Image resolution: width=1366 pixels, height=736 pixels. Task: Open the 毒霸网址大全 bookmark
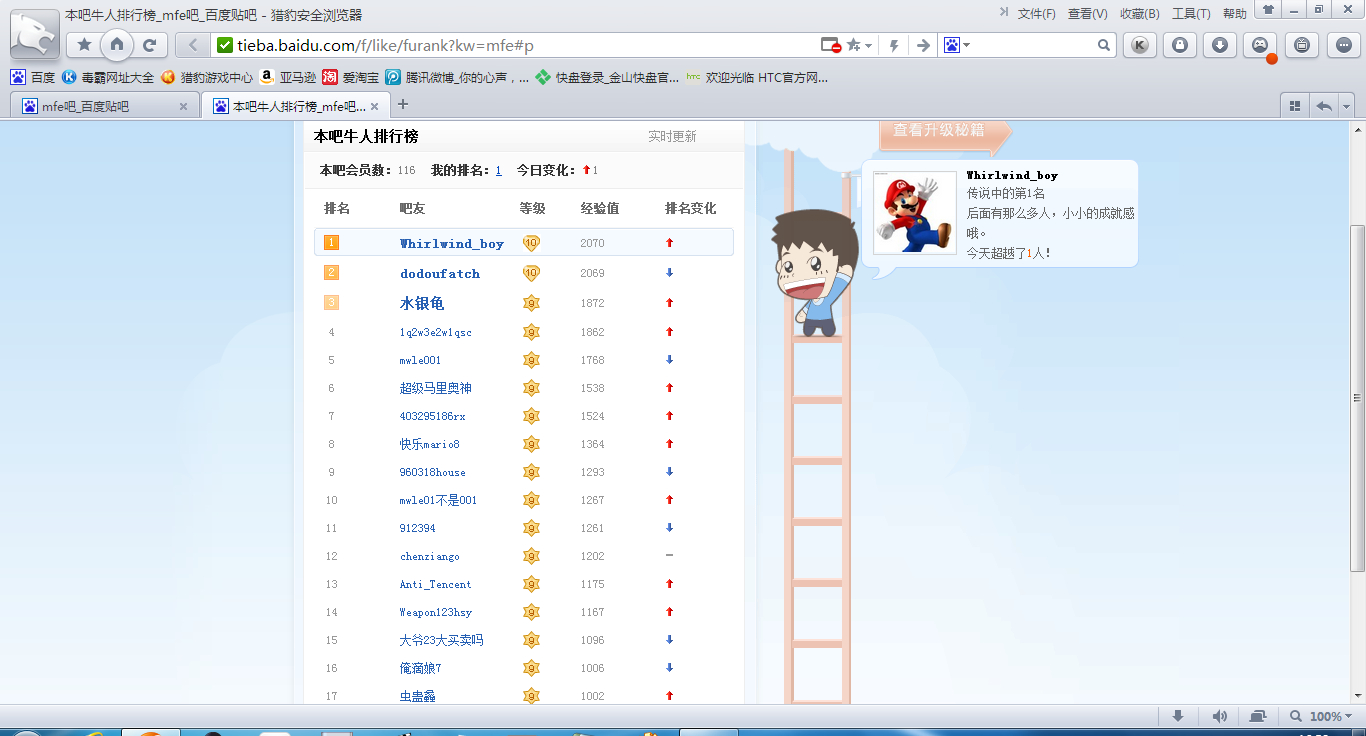[108, 77]
